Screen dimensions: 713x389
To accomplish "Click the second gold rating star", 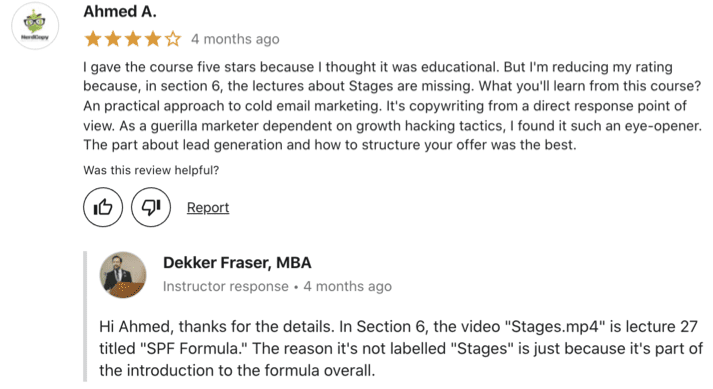I will tap(113, 39).
